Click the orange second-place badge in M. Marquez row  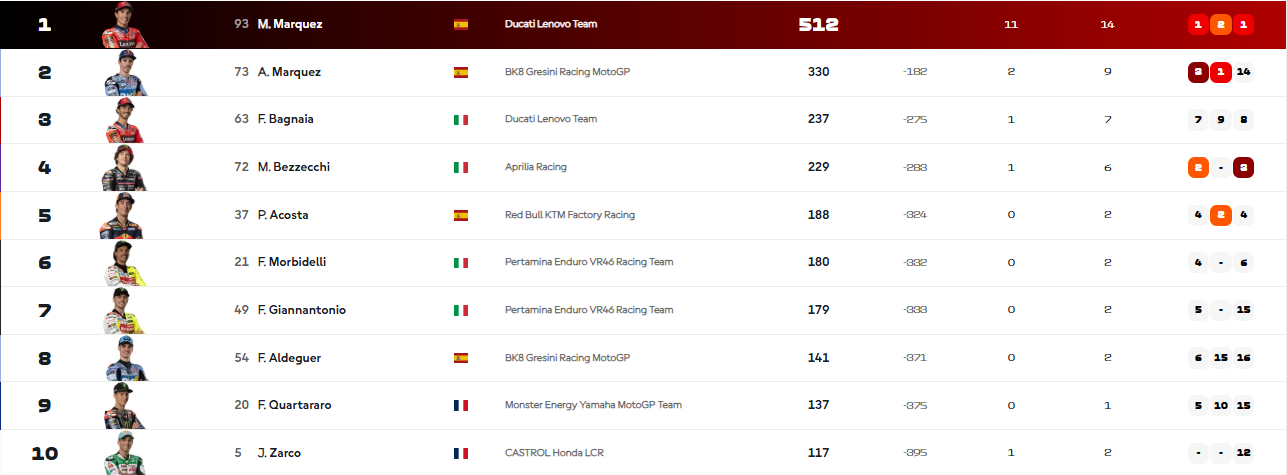point(1221,24)
